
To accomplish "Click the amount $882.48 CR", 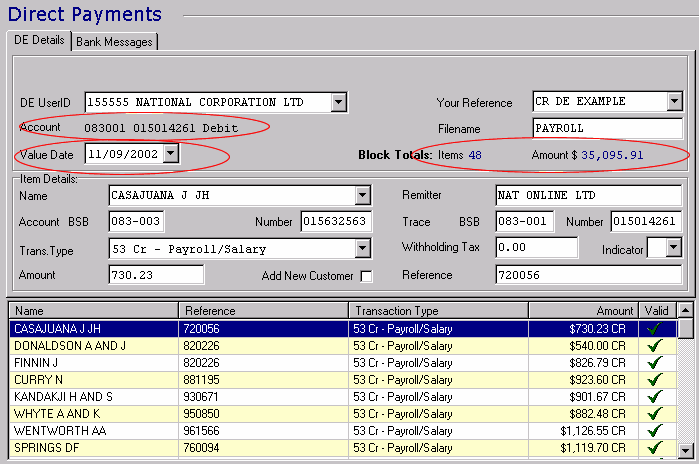I will [597, 414].
